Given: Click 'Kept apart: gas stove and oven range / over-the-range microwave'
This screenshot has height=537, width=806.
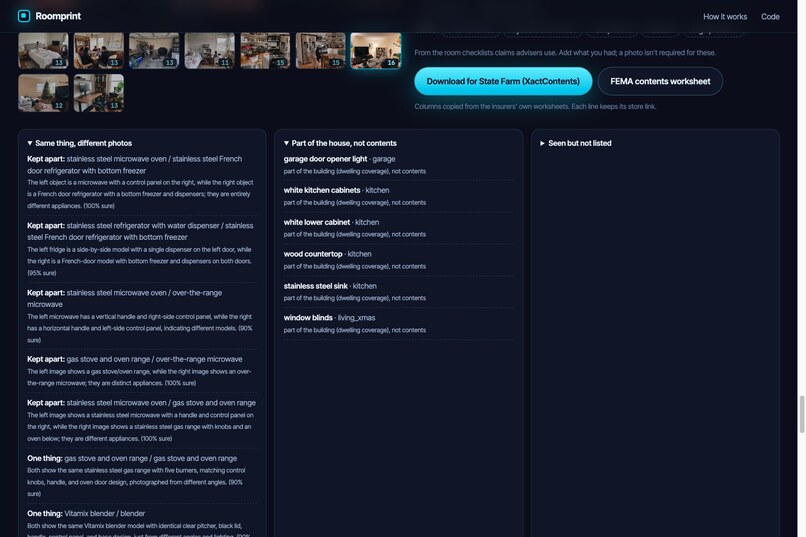Looking at the screenshot, I should point(142,371).
